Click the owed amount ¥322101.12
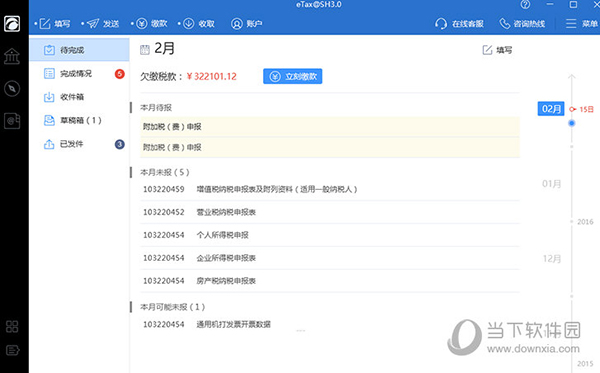The image size is (600, 373). point(212,77)
